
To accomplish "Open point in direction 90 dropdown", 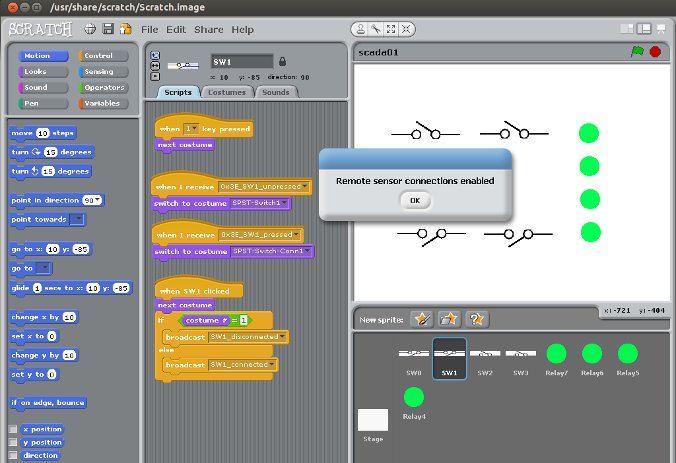I will (x=98, y=200).
